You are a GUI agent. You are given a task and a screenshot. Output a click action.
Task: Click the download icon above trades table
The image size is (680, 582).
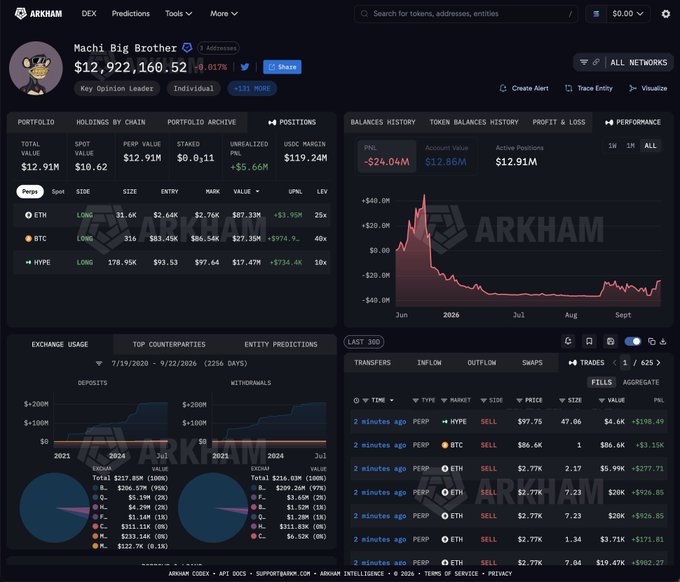point(663,341)
